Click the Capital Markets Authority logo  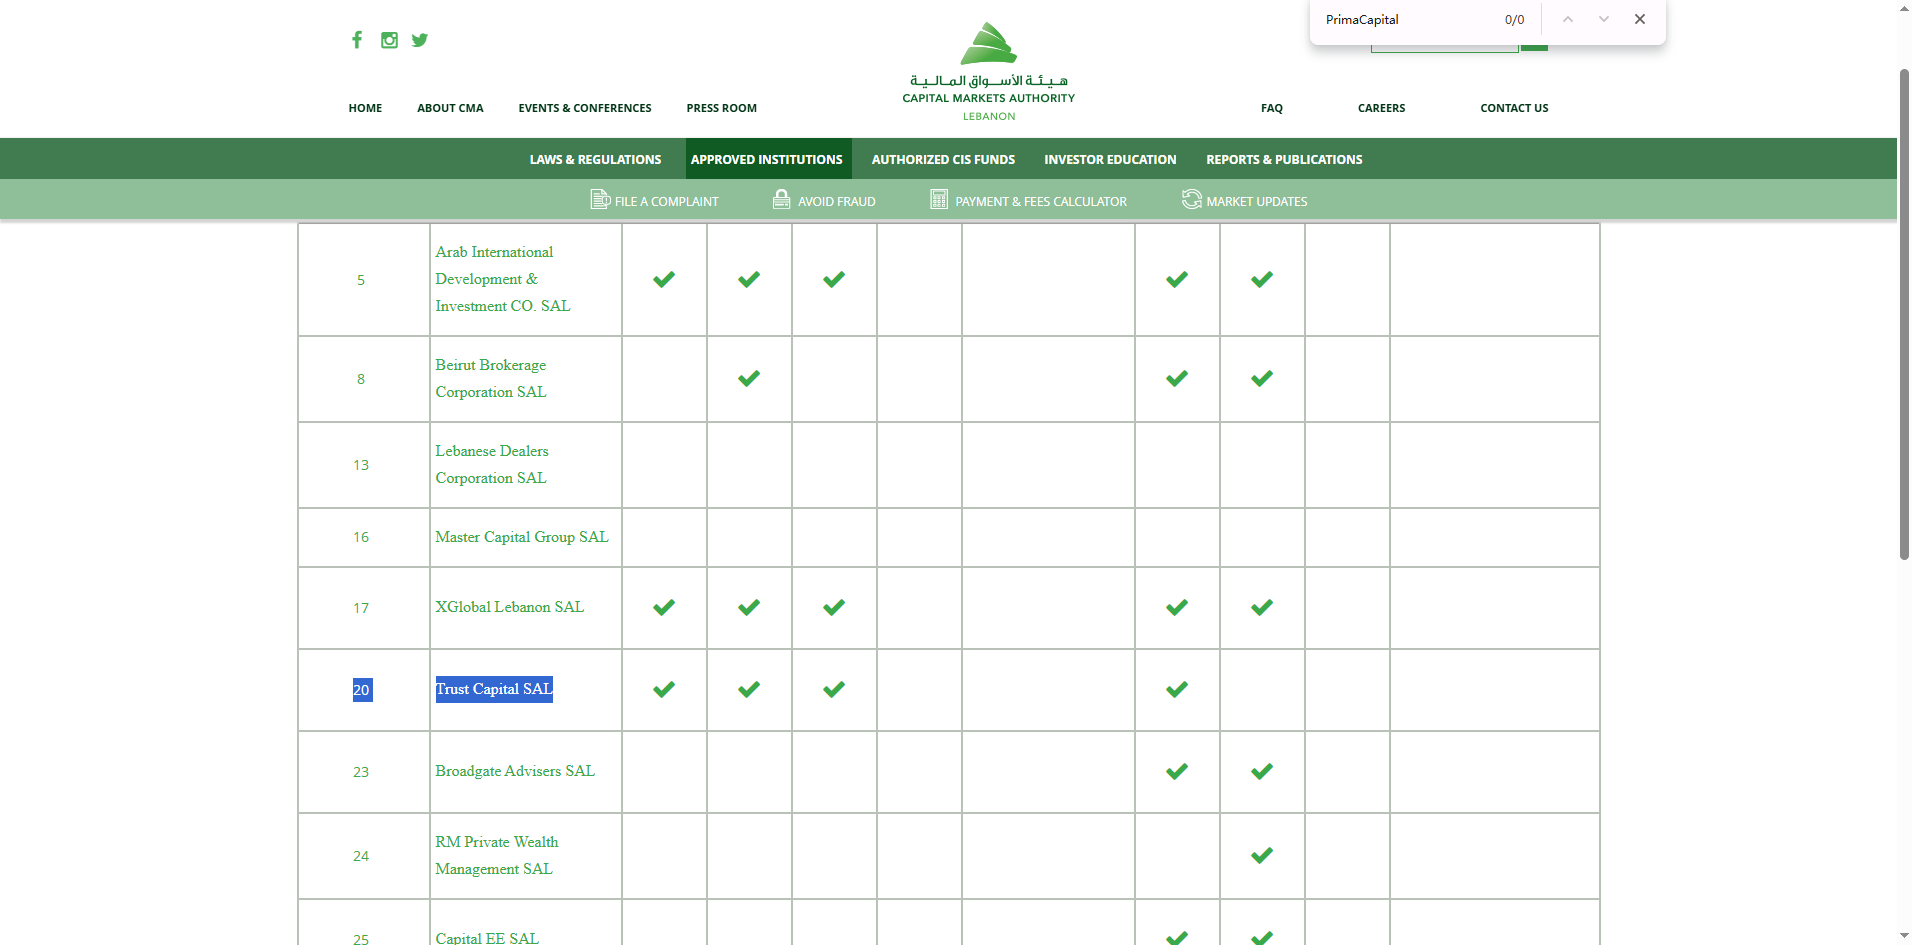988,72
